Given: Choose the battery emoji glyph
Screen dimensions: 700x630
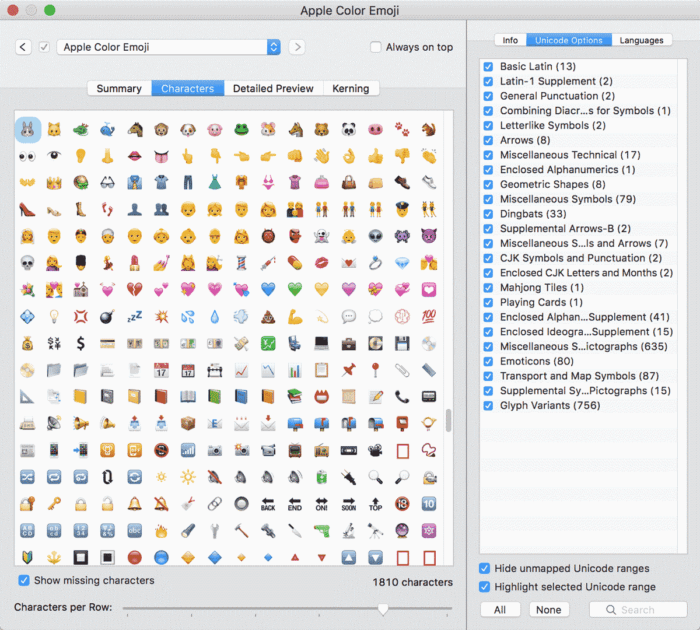Looking at the screenshot, I should [322, 477].
